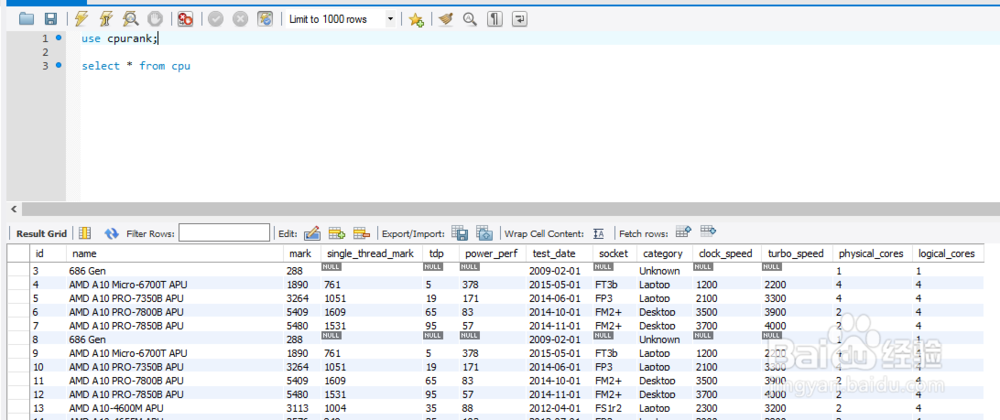
Task: Toggle invisible characters (pilcrow icon)
Action: pyautogui.click(x=495, y=19)
